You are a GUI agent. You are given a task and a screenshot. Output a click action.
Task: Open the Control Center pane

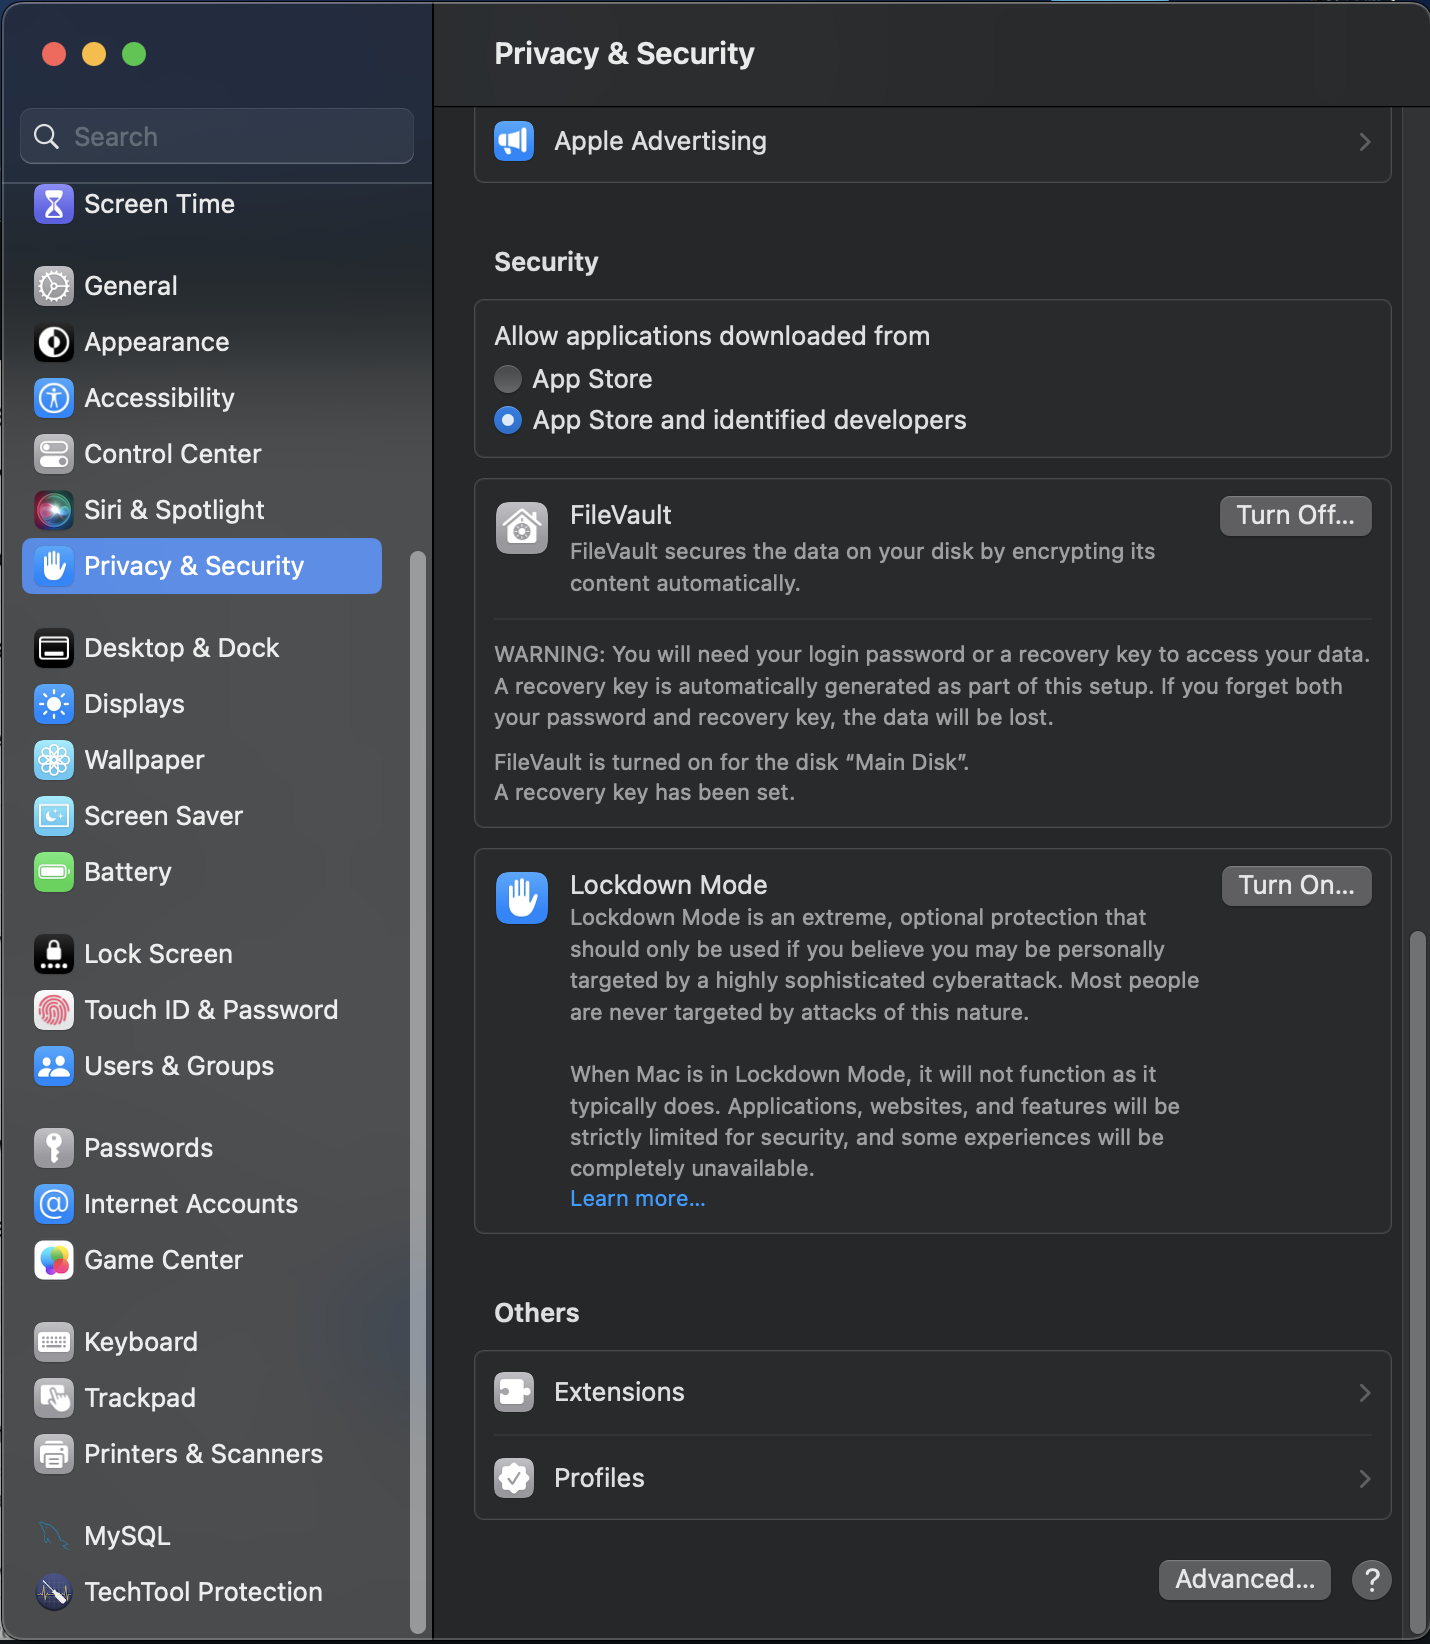[202, 454]
